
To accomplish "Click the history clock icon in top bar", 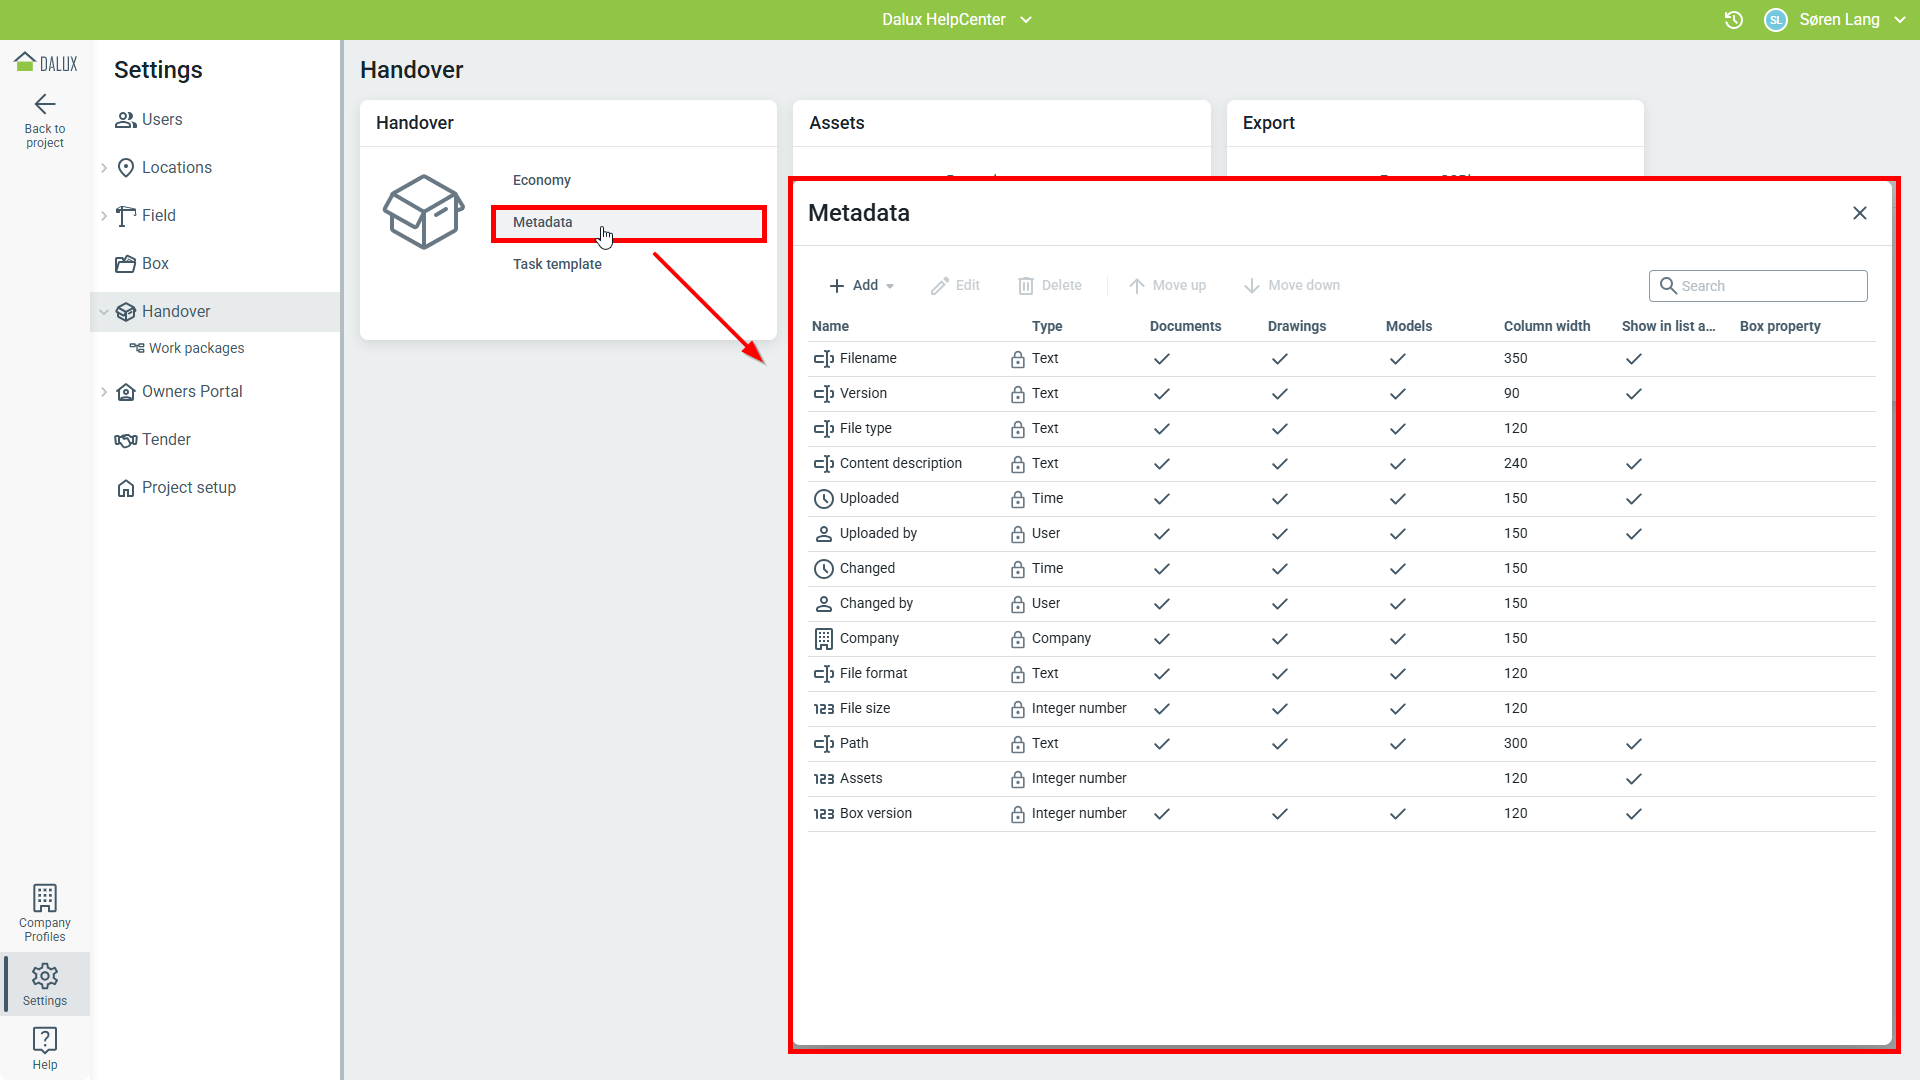I will coord(1734,20).
